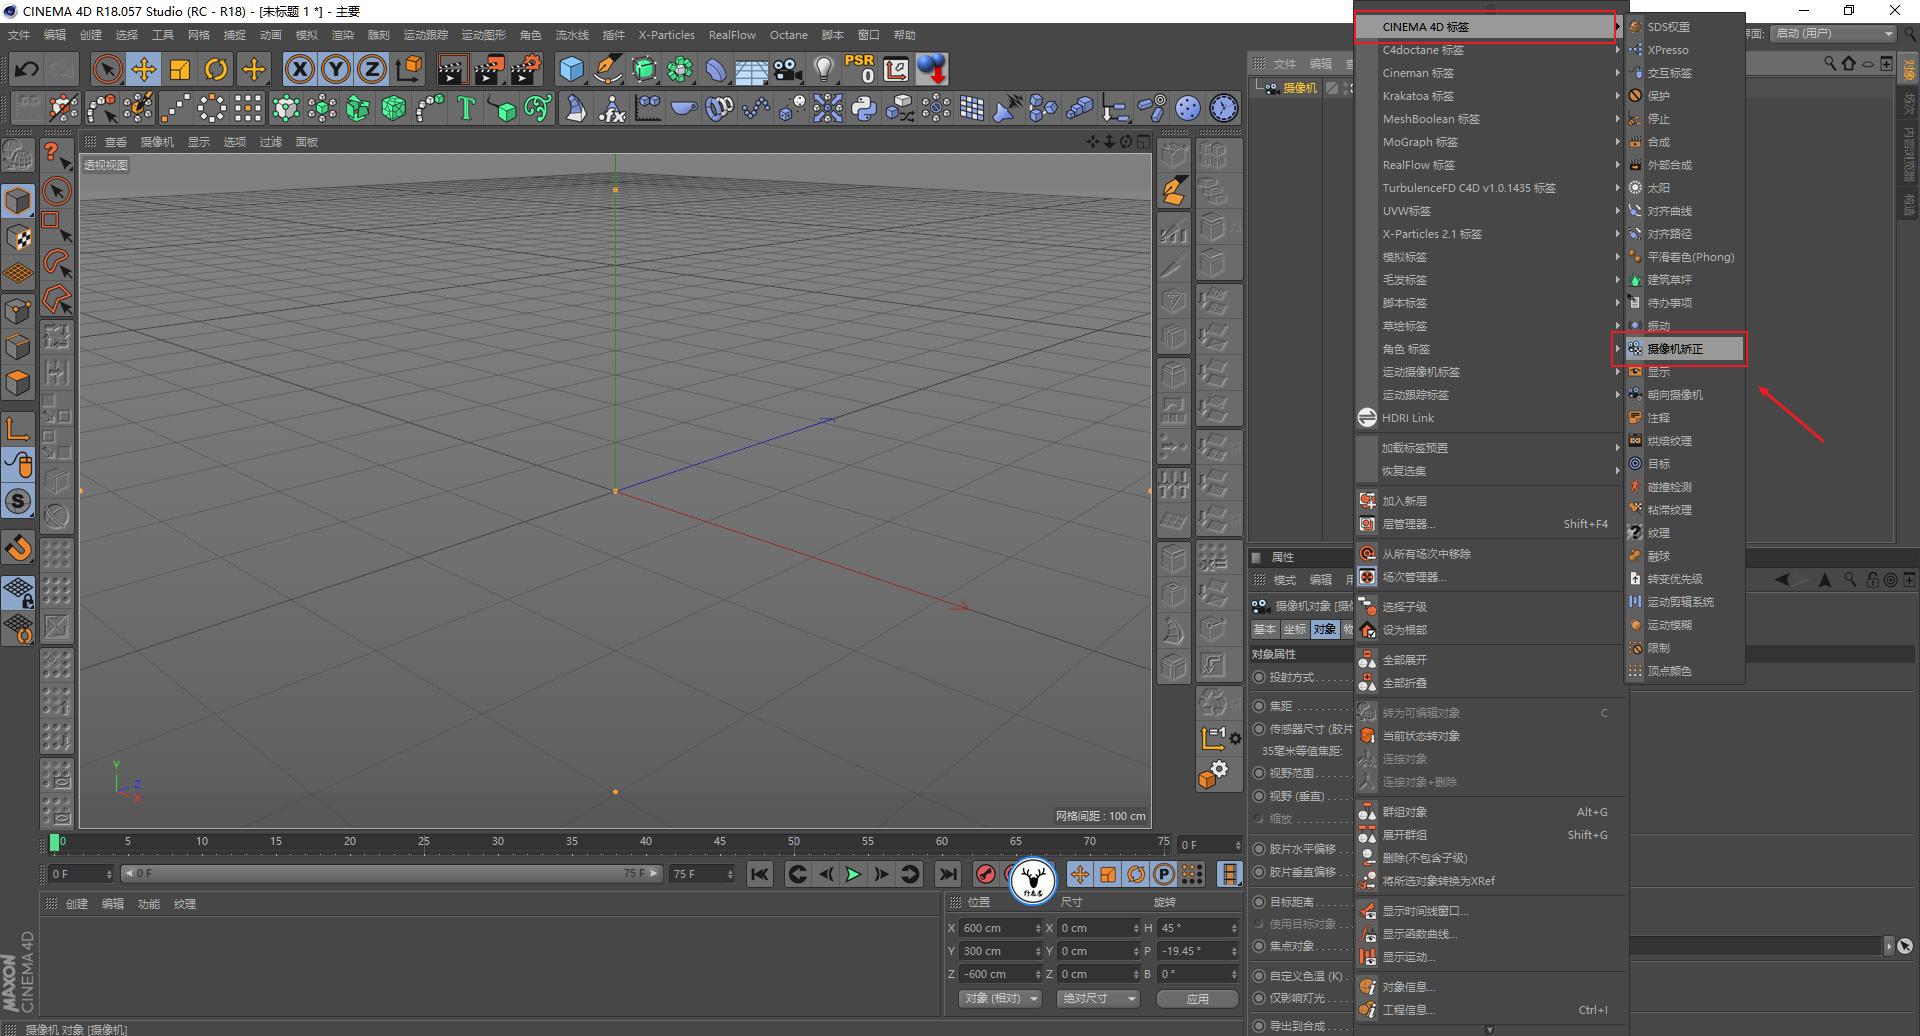Select the Move tool in the top toolbar
The width and height of the screenshot is (1920, 1036).
[144, 69]
